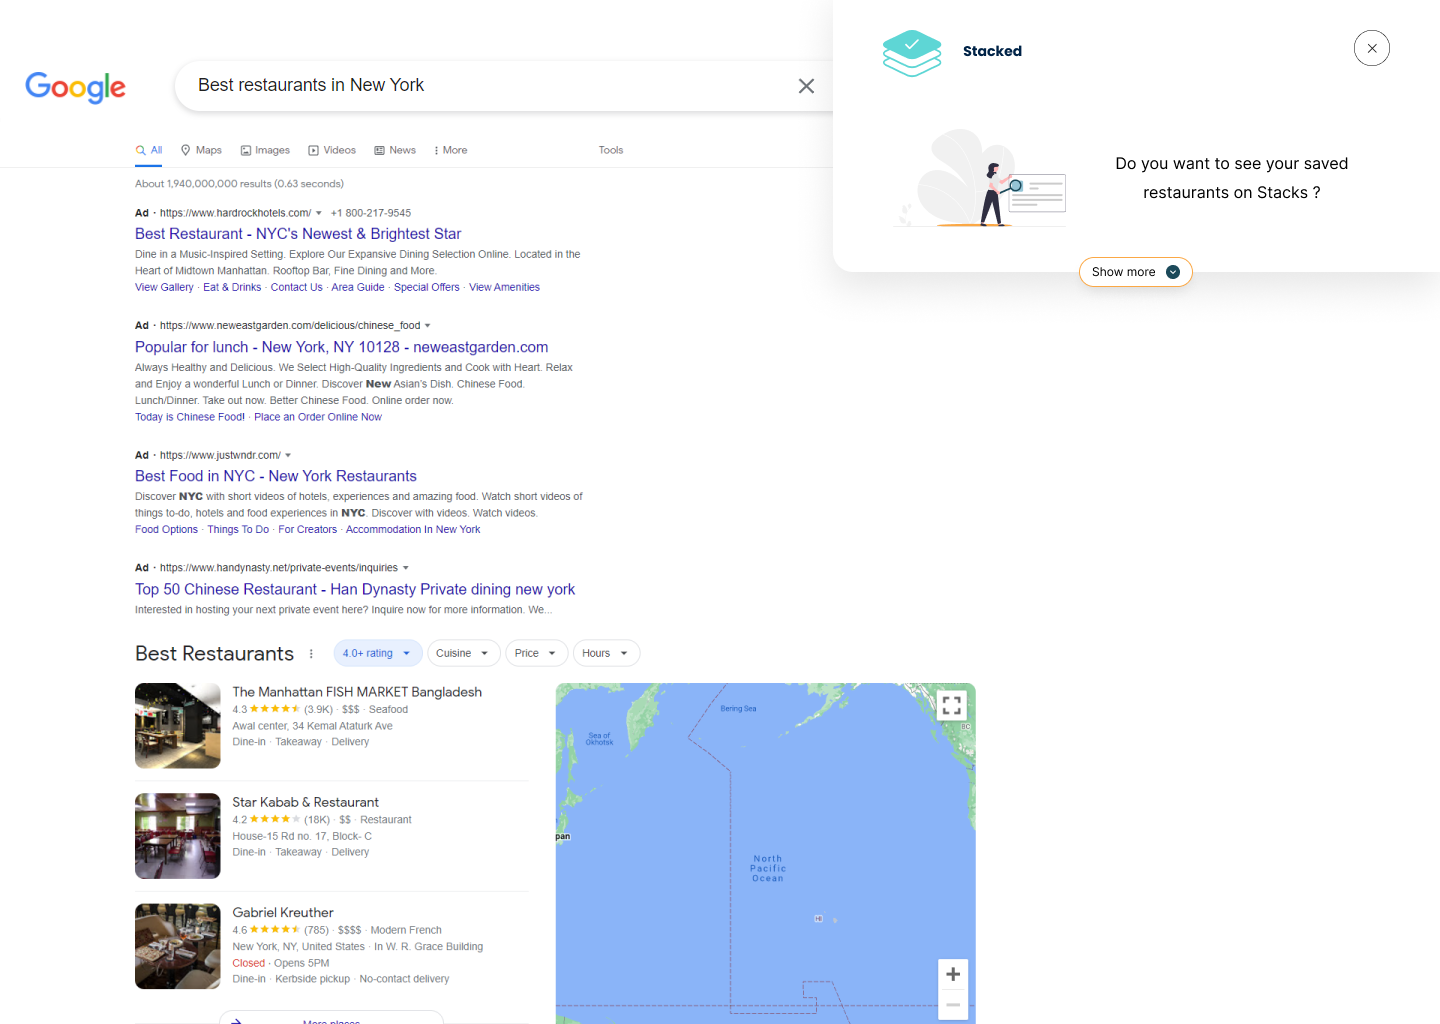Click the For Creators sitelink

click(x=308, y=530)
